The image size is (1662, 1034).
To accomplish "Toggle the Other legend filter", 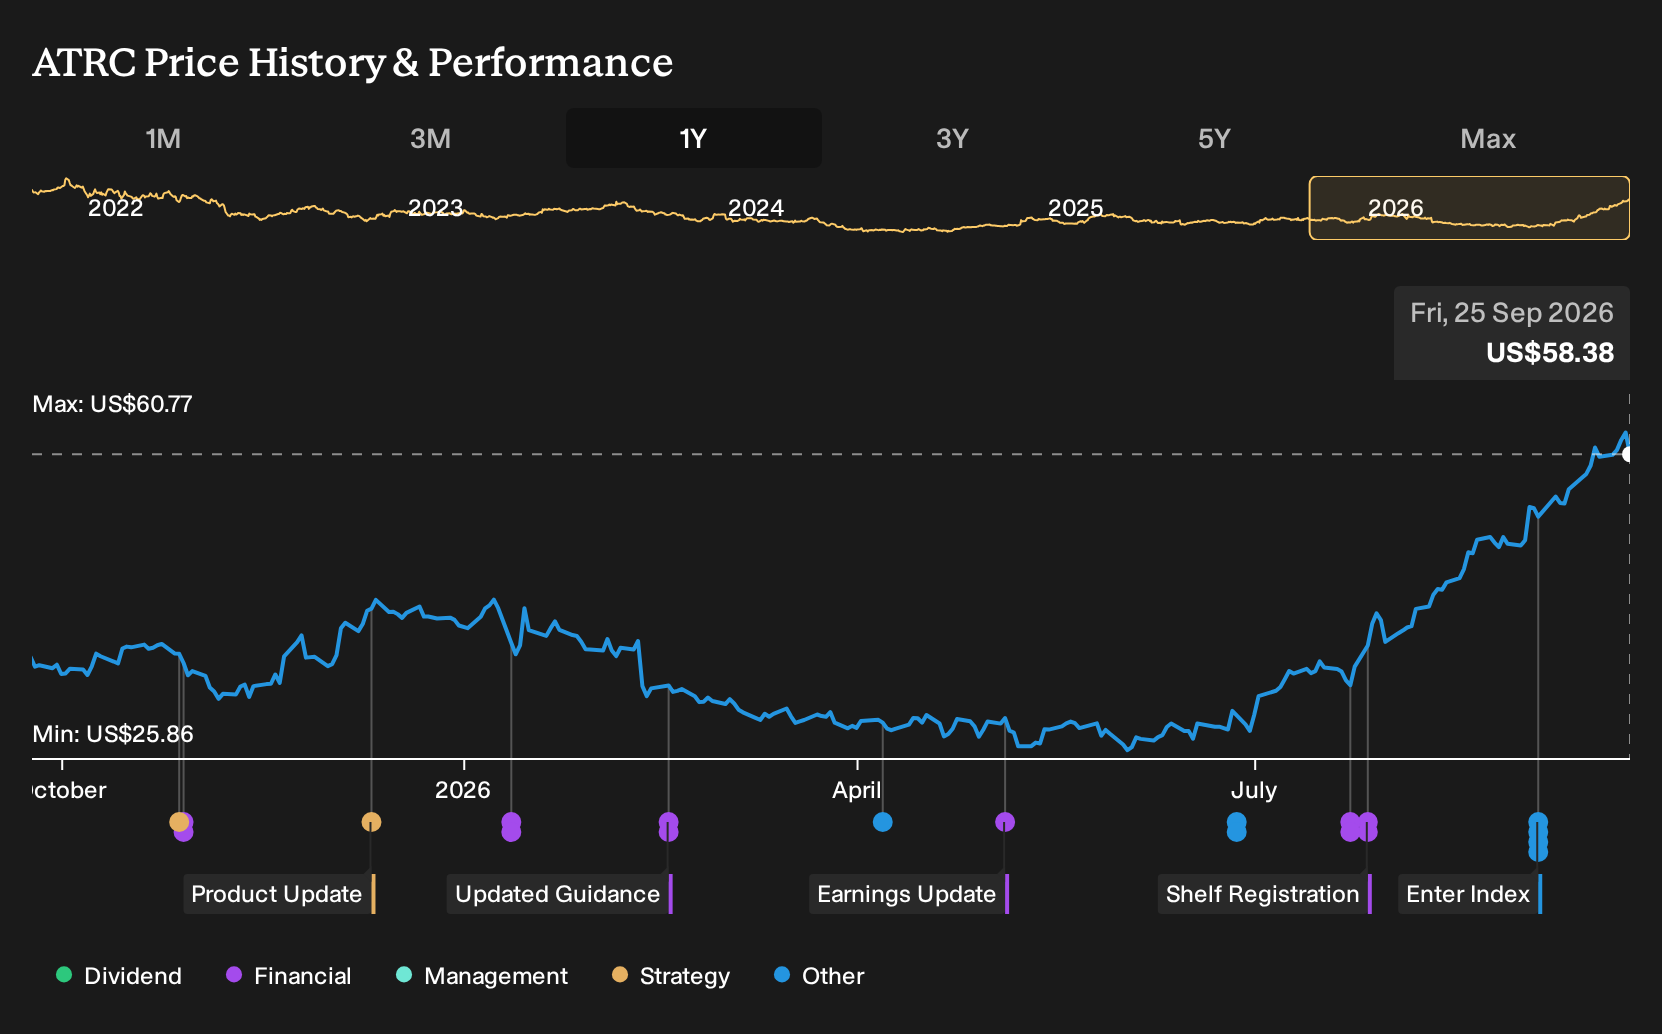I will coord(819,976).
